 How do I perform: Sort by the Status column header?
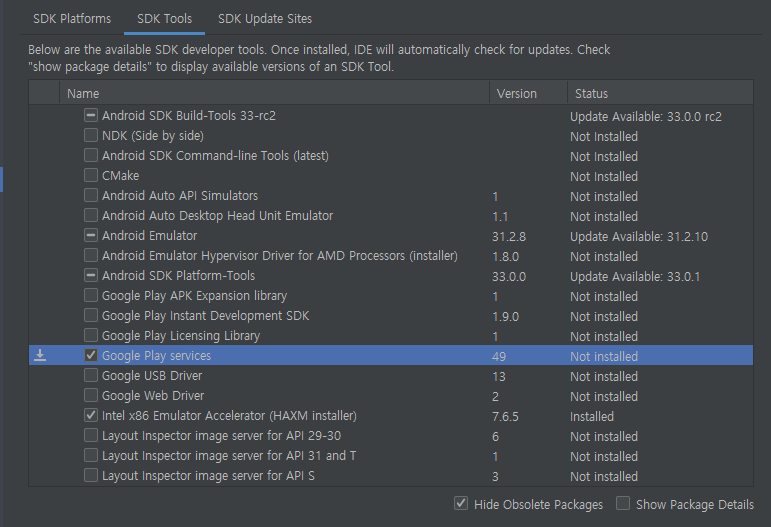pyautogui.click(x=660, y=93)
